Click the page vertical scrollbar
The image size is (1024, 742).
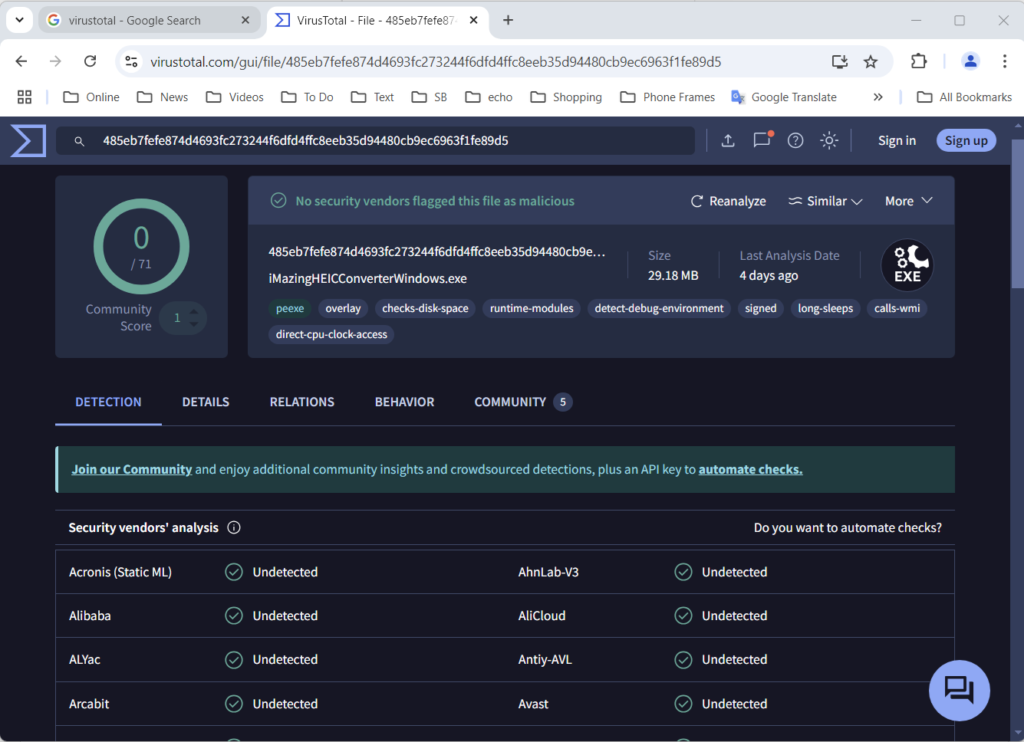[x=1017, y=216]
